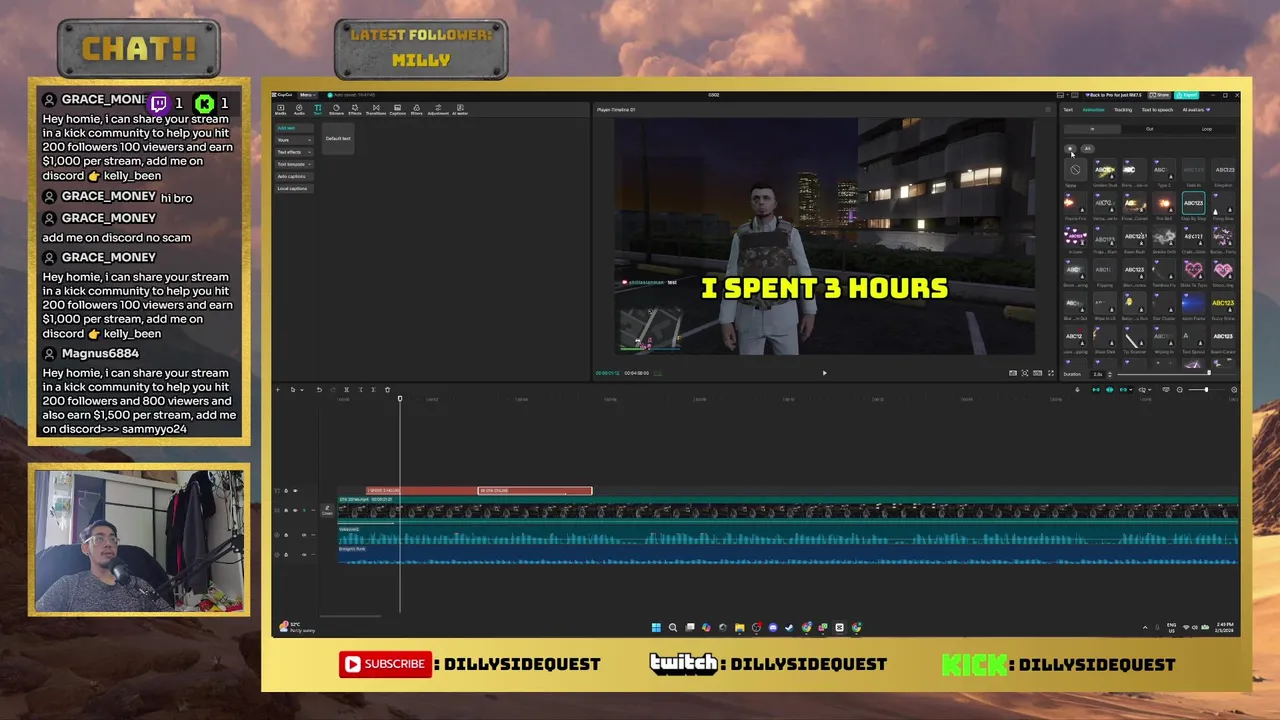Expand the Text effects category
The height and width of the screenshot is (720, 1280).
[294, 152]
